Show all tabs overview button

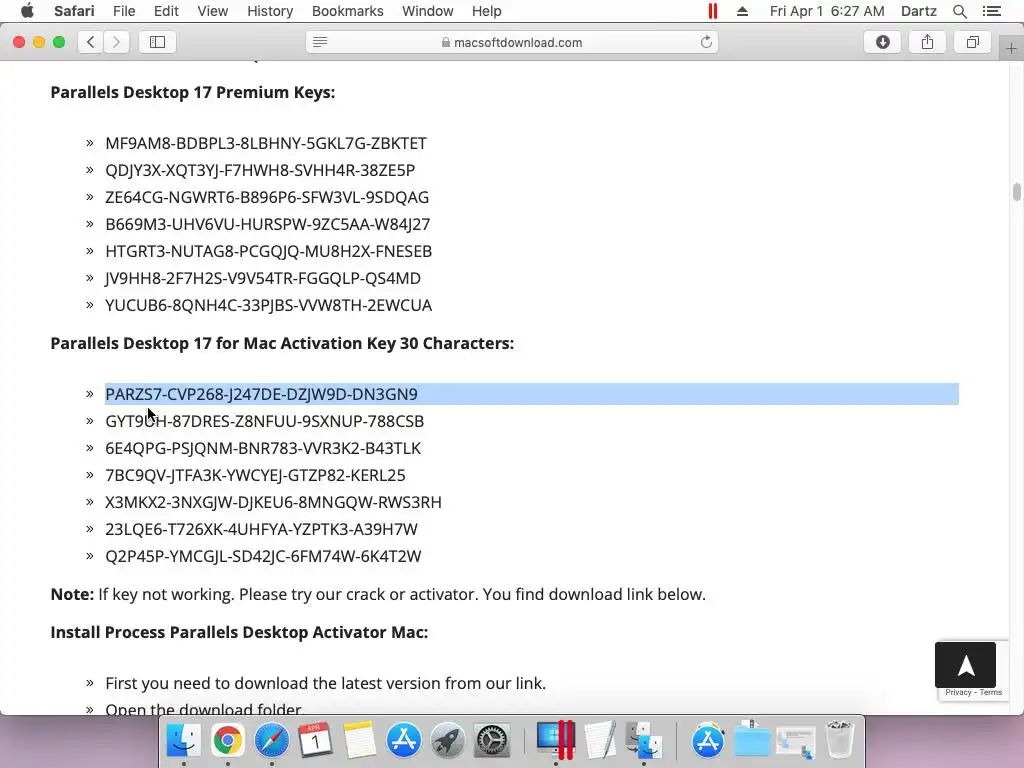(x=972, y=42)
